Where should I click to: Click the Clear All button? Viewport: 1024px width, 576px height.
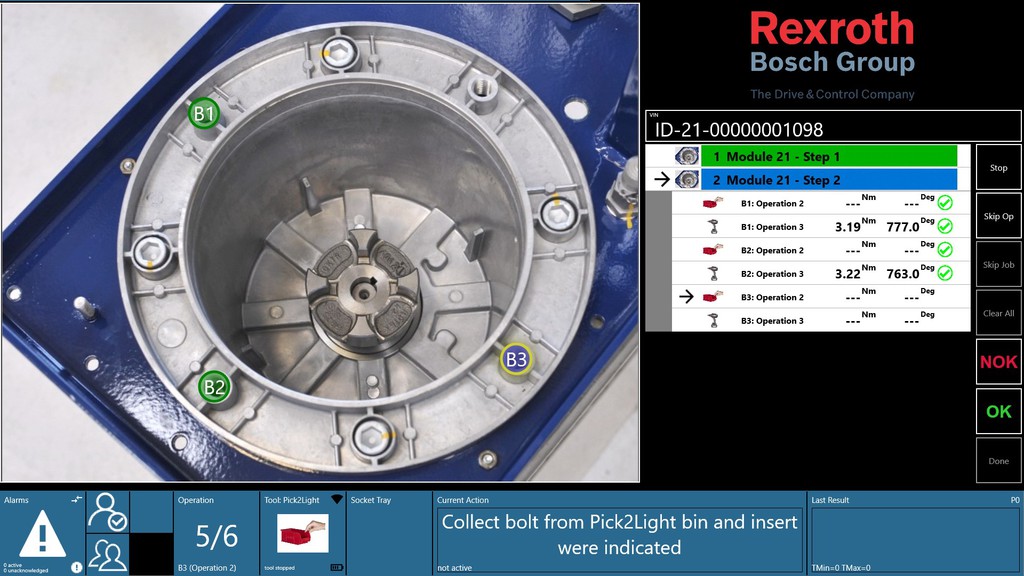[x=999, y=313]
